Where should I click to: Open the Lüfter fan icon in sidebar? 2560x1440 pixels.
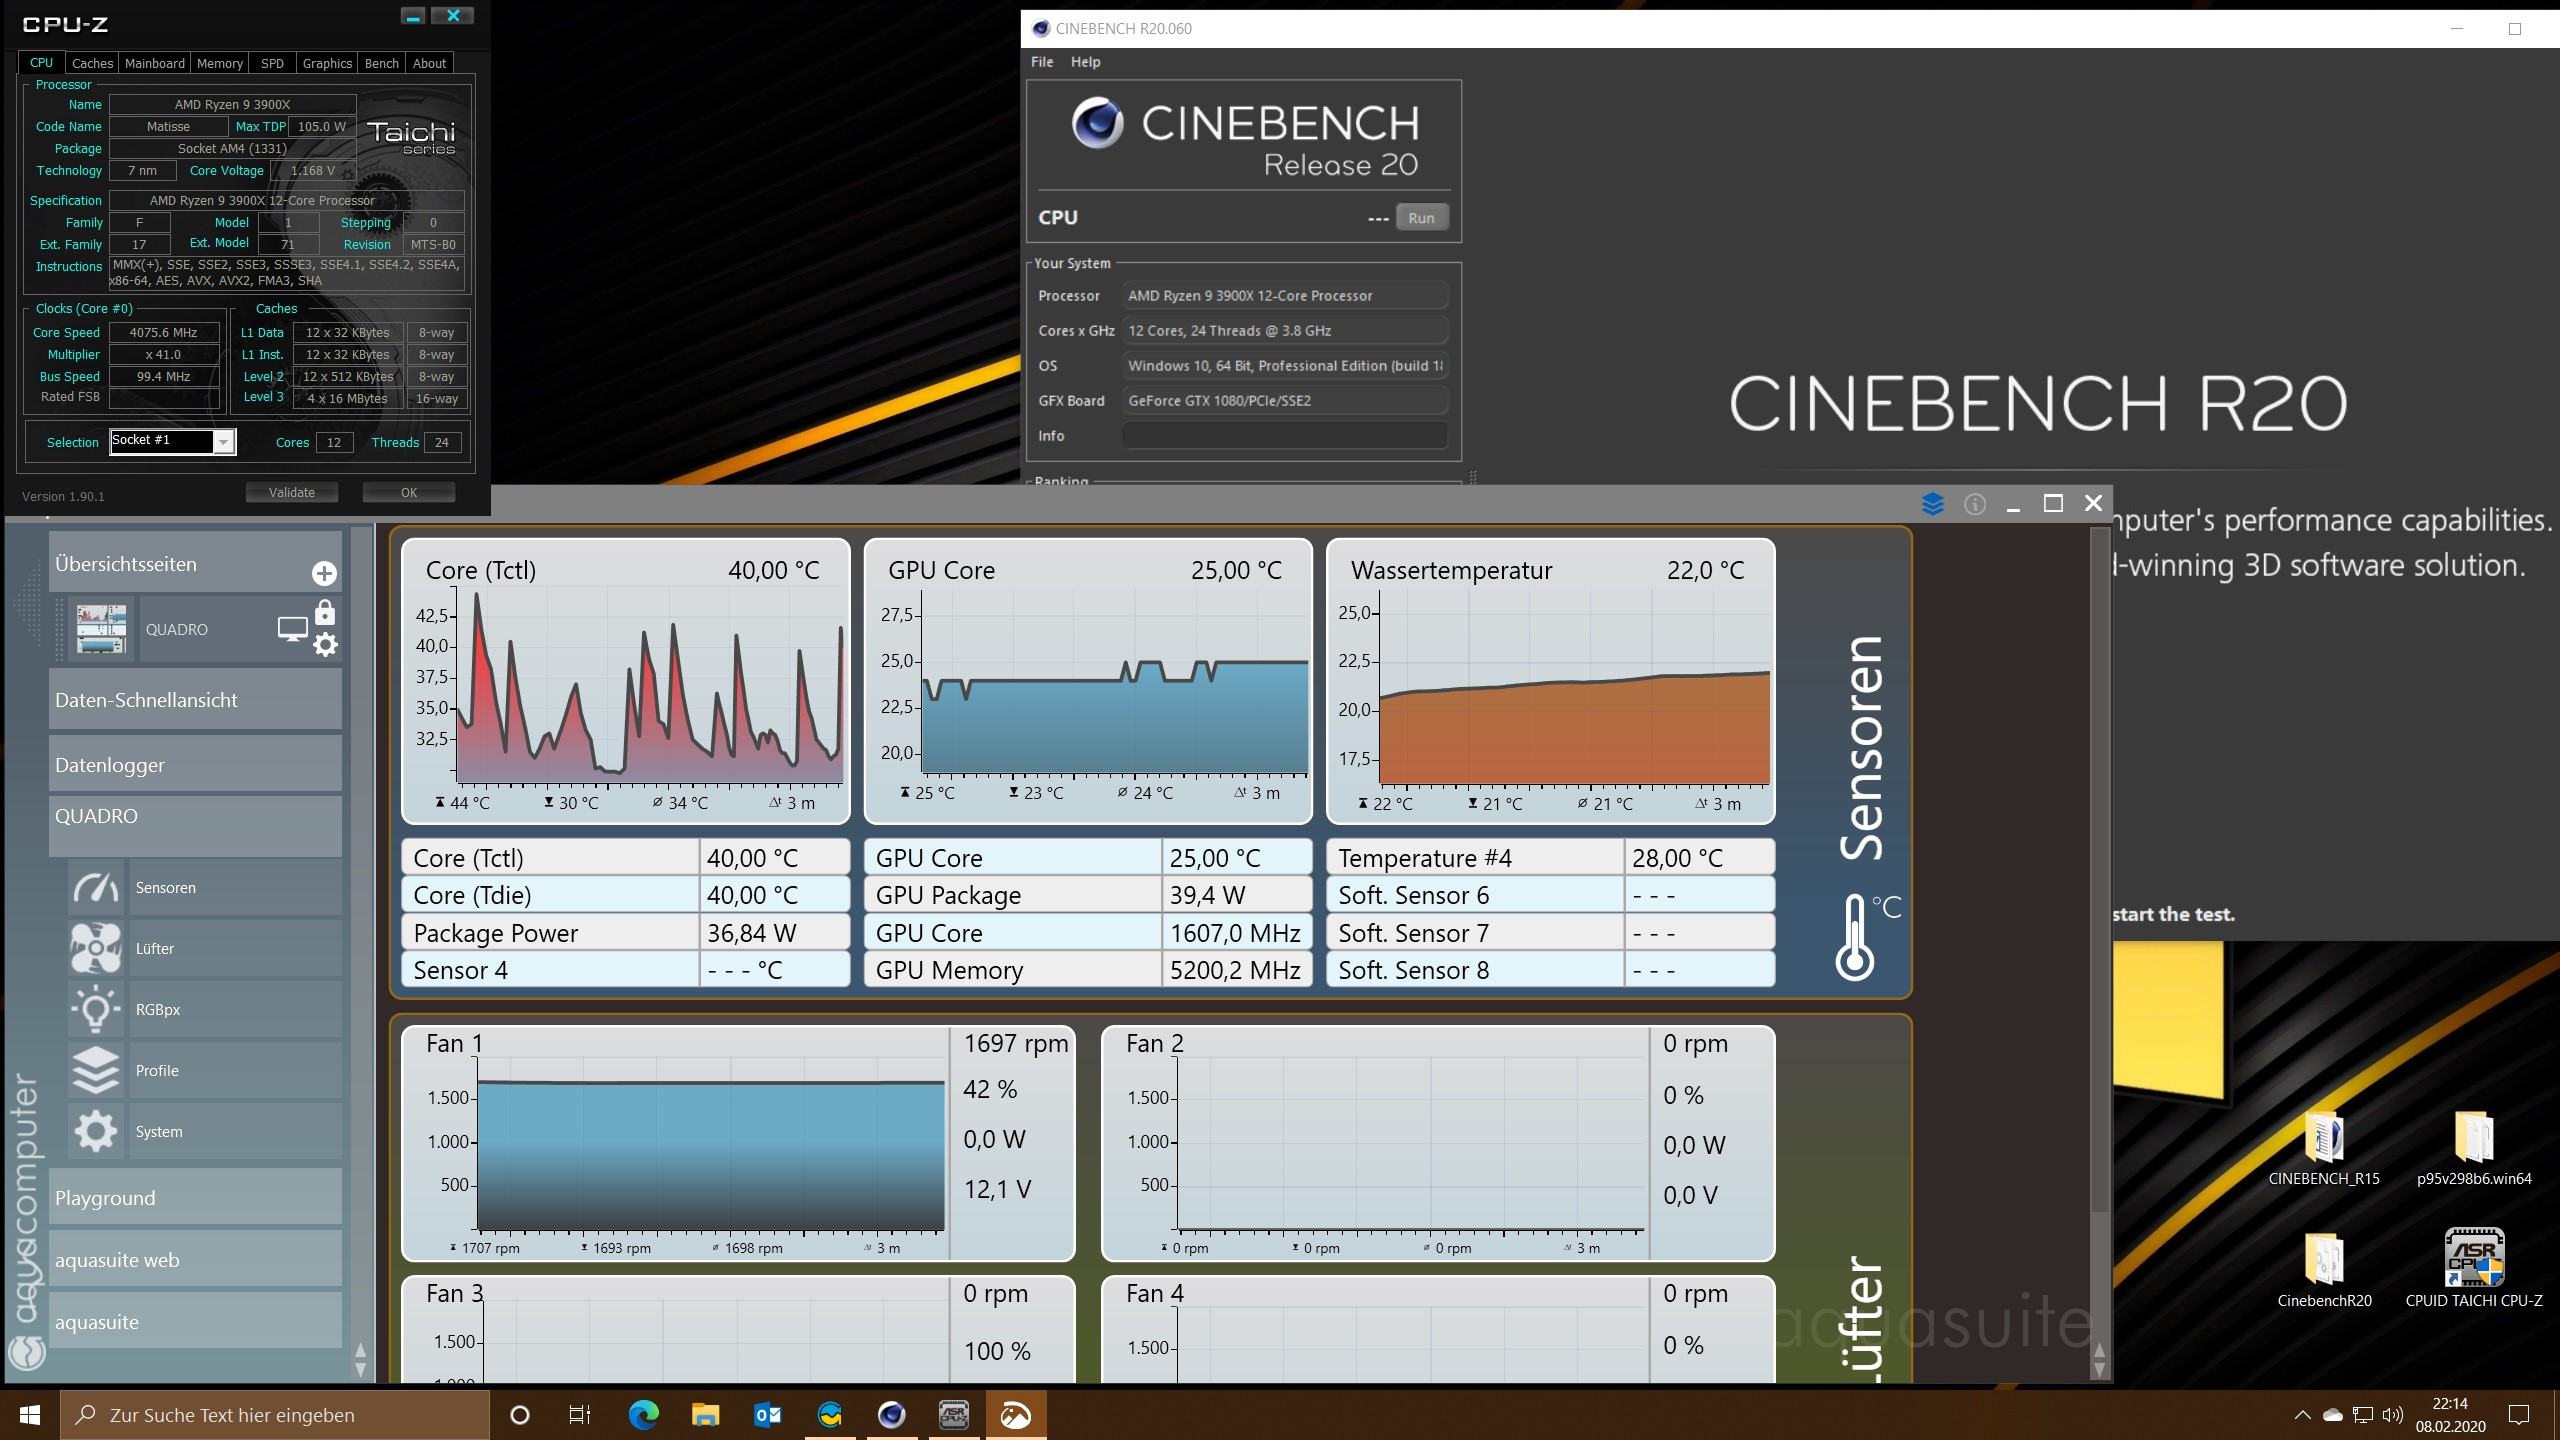[x=96, y=948]
